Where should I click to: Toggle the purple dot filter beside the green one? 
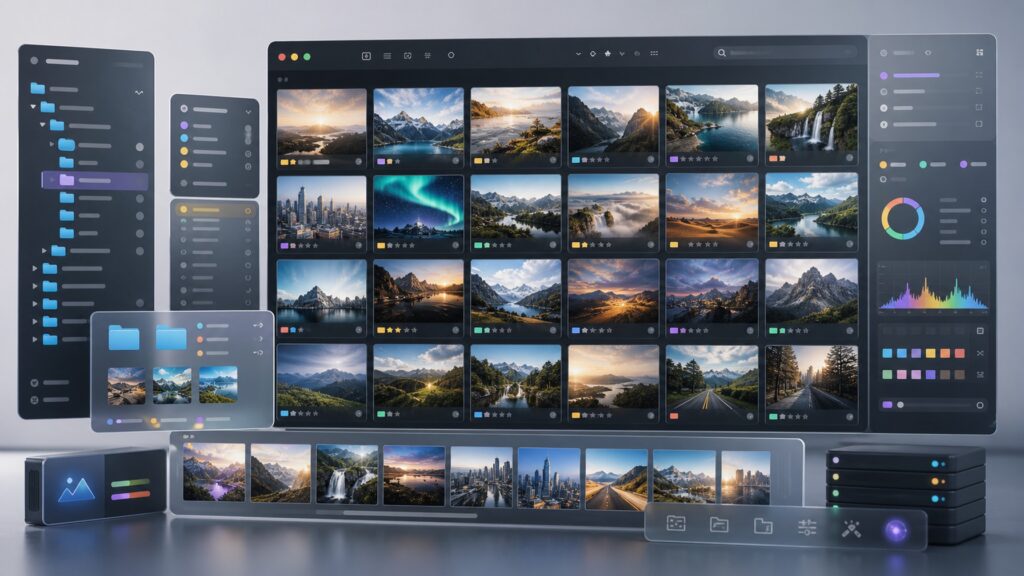click(963, 165)
